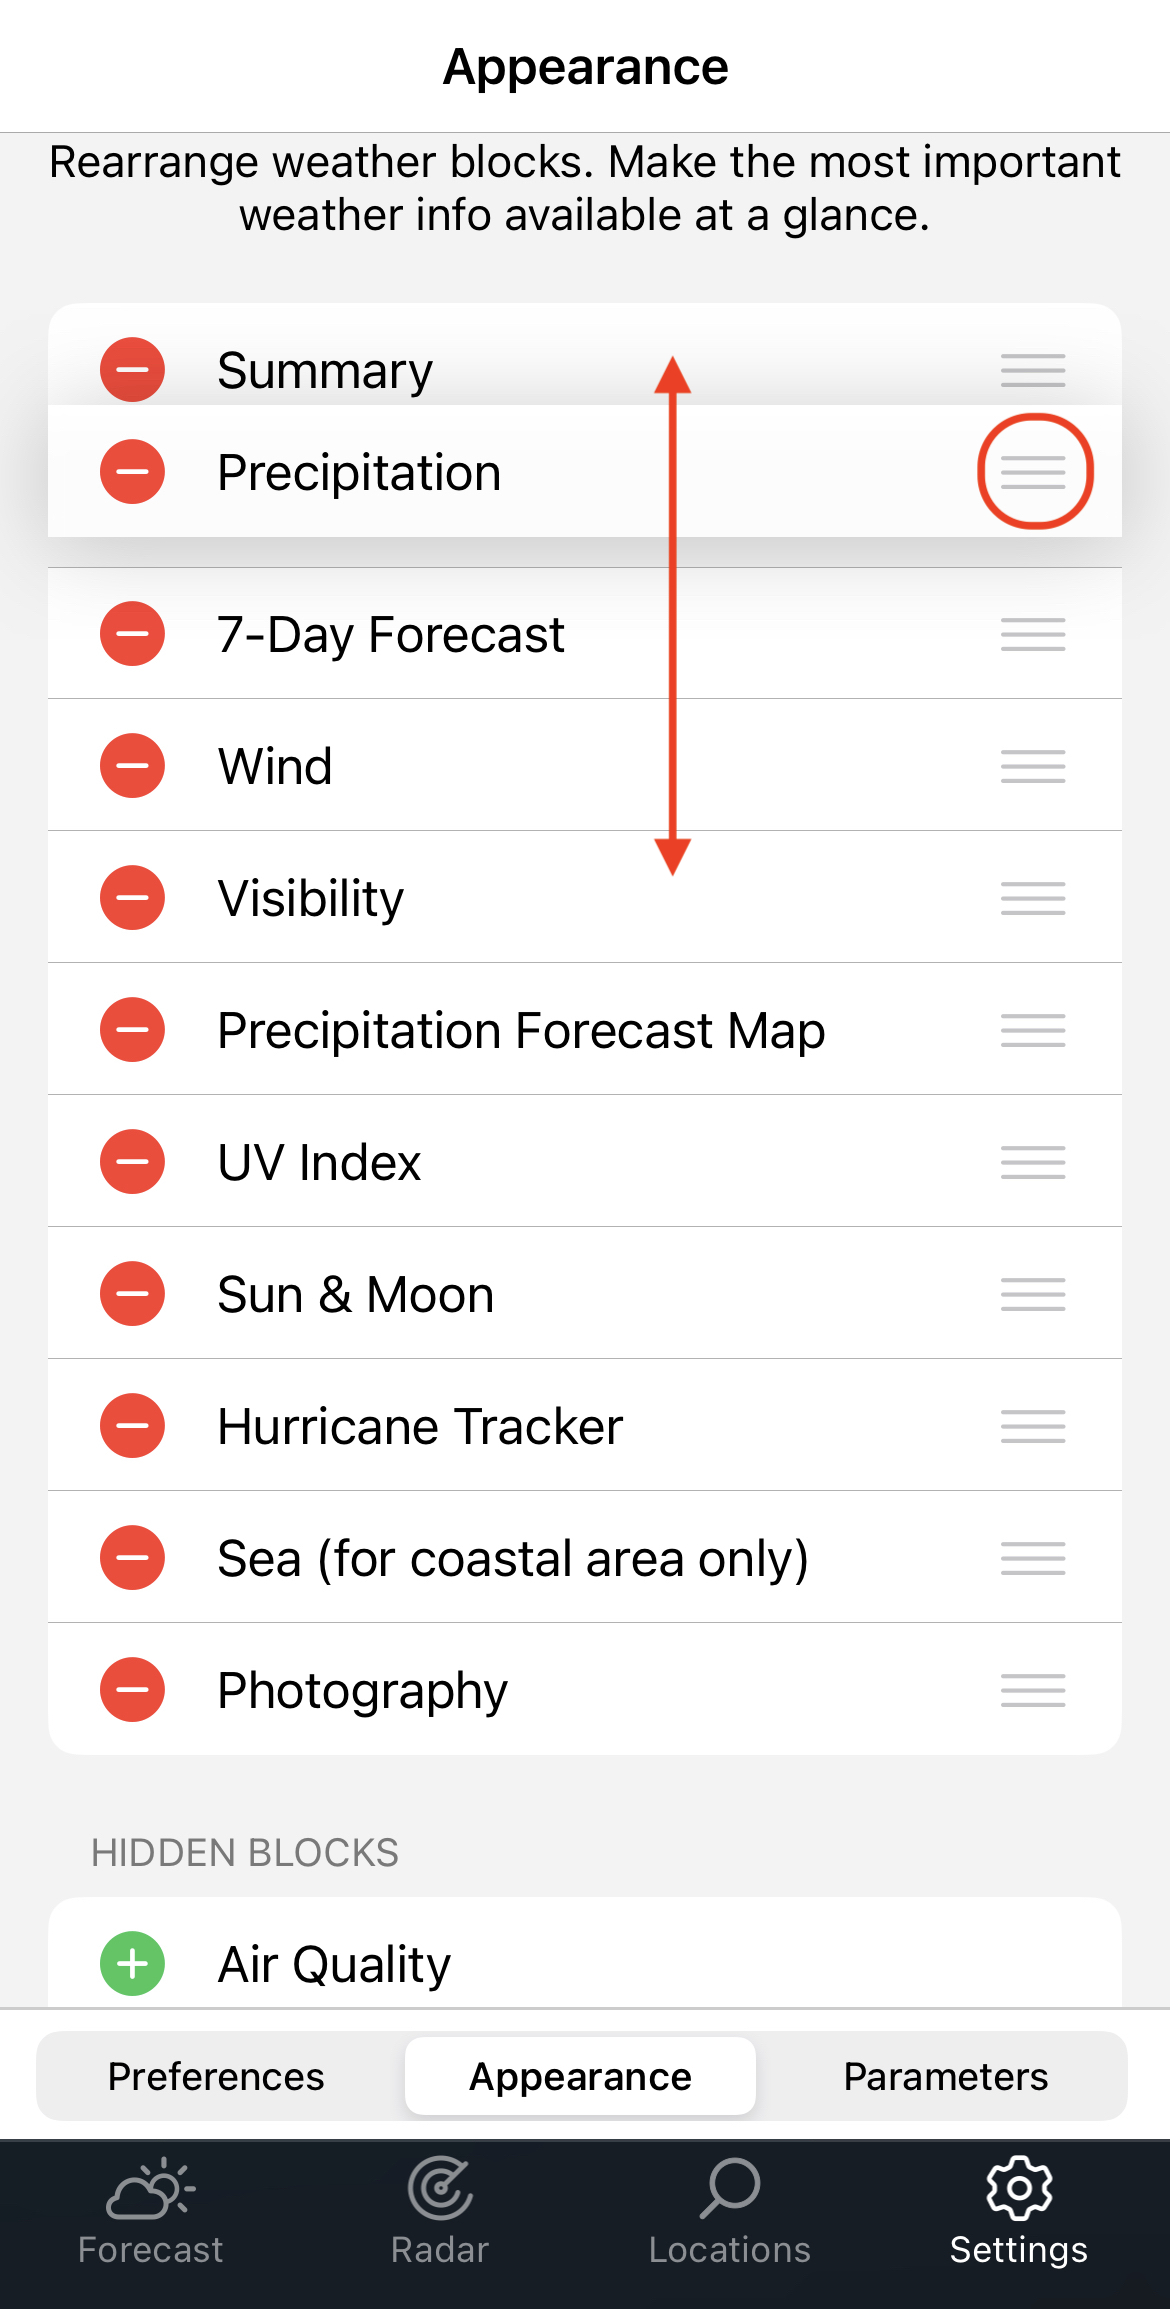Remove the Hurricane Tracker block

132,1426
